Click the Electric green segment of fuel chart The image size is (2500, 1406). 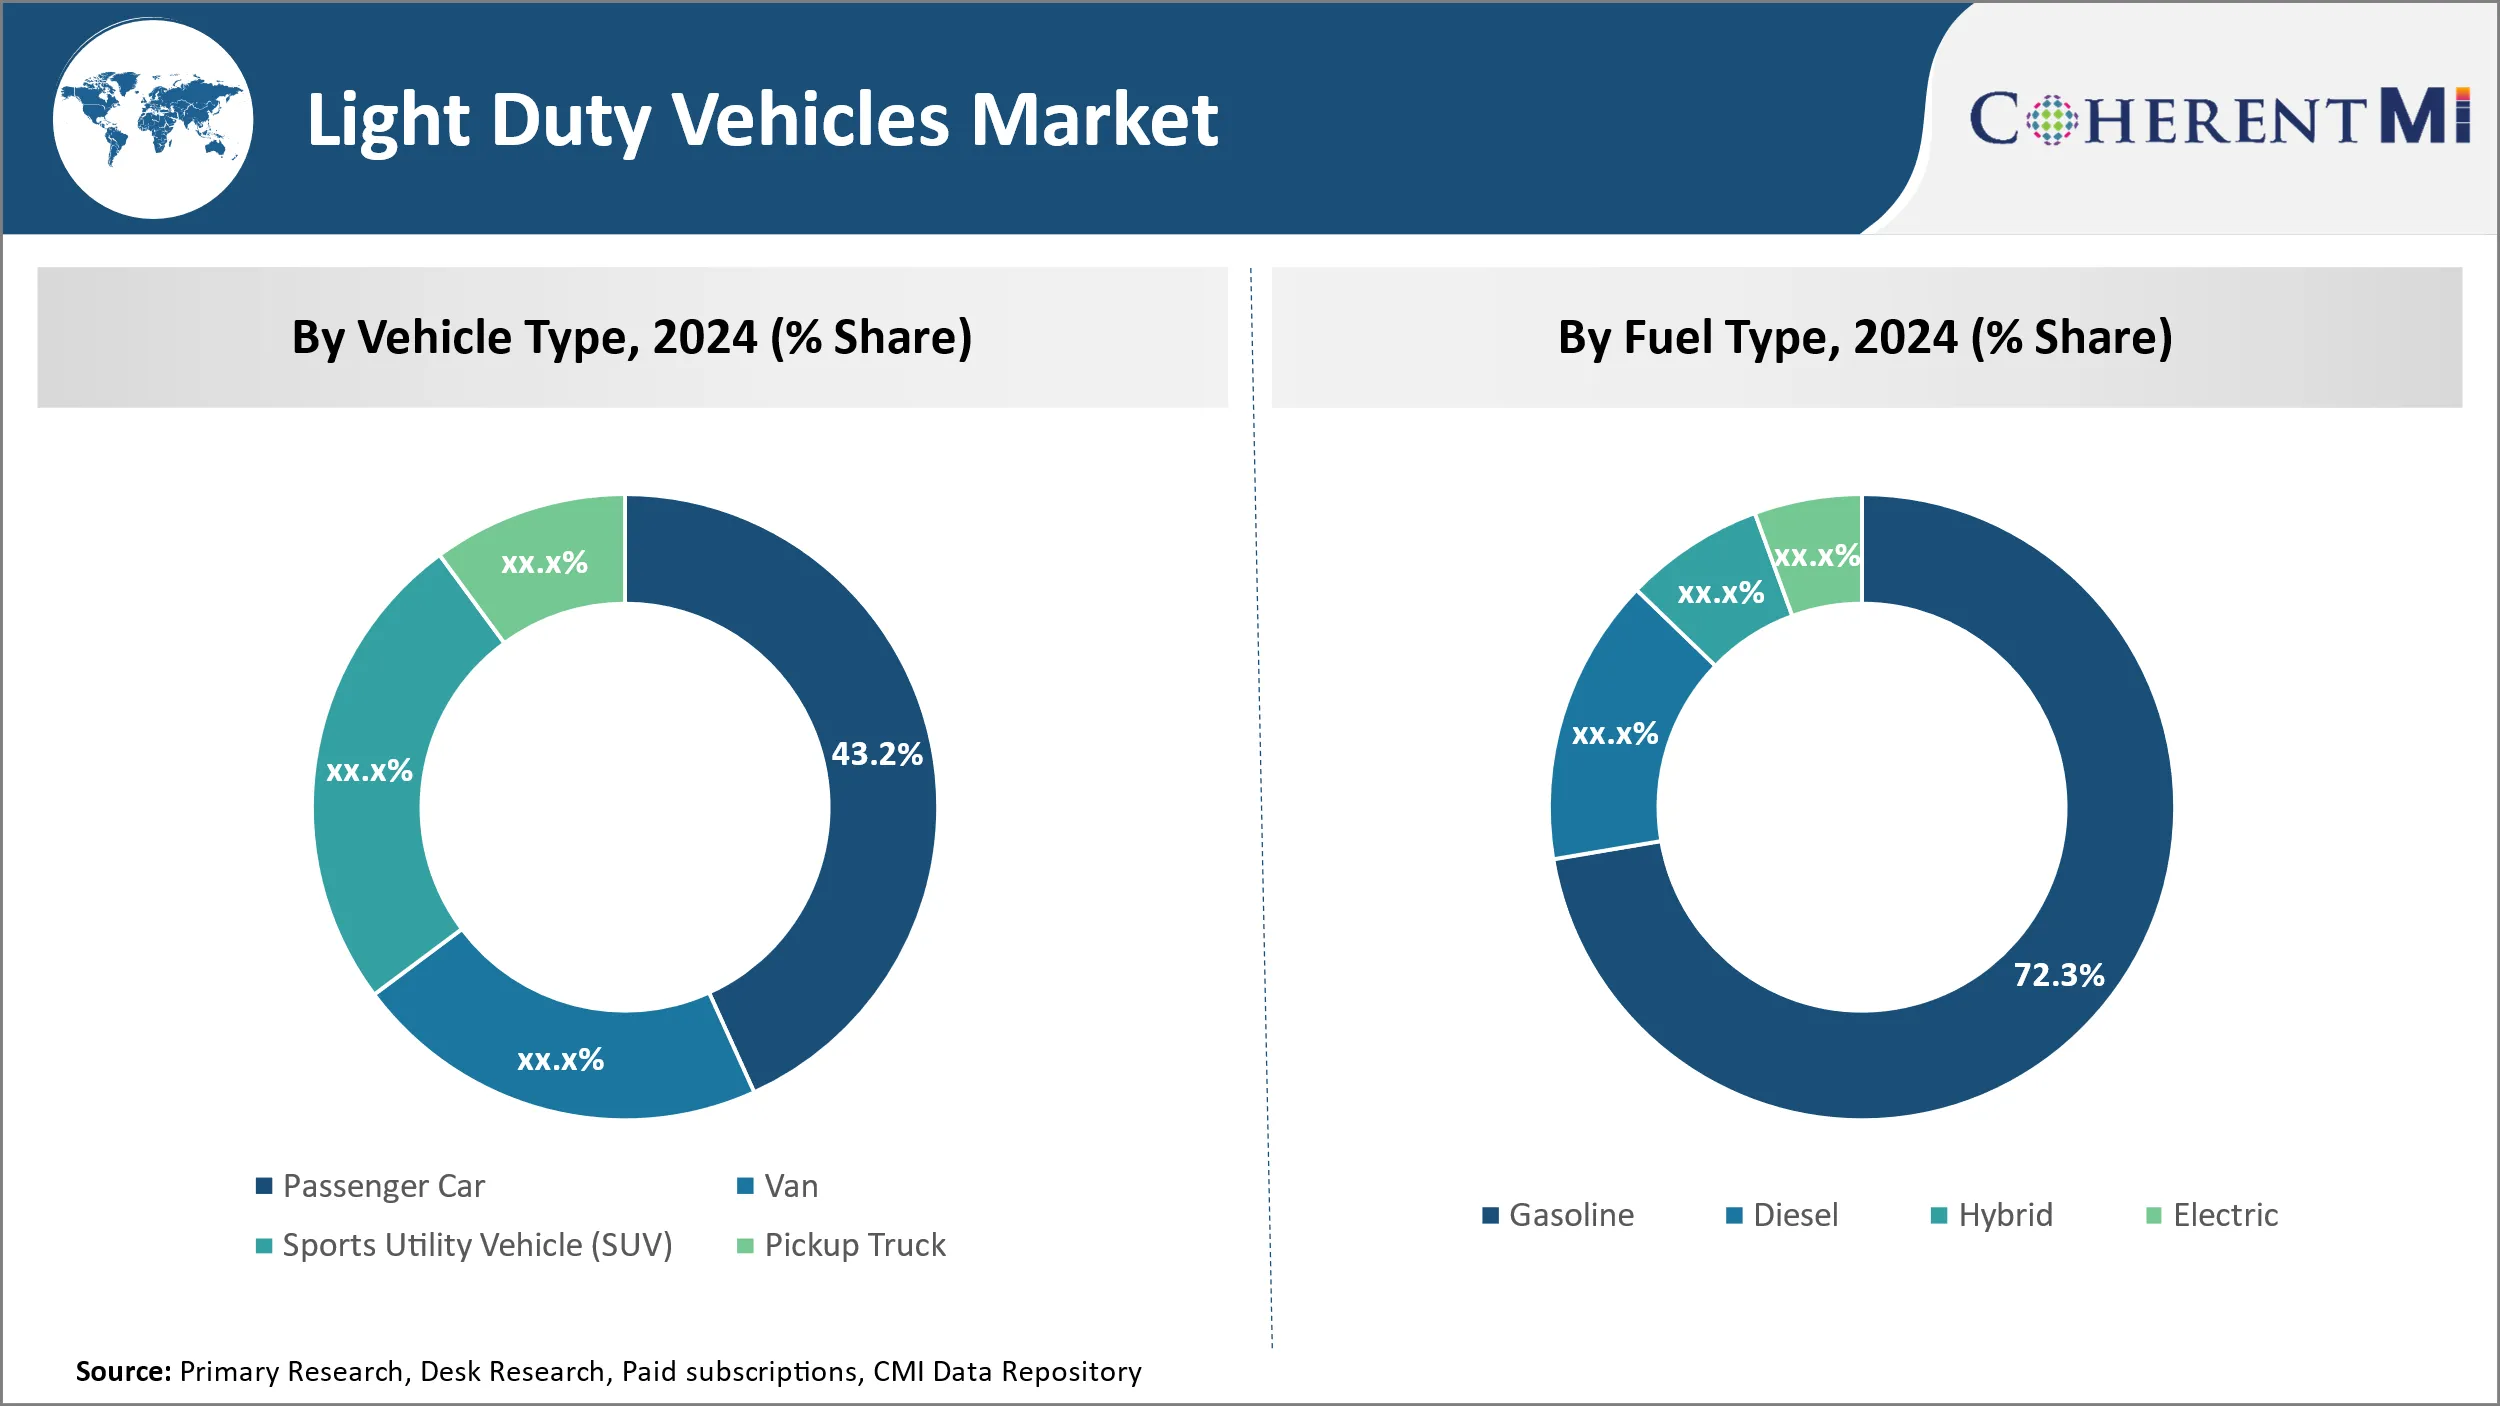point(1817,553)
